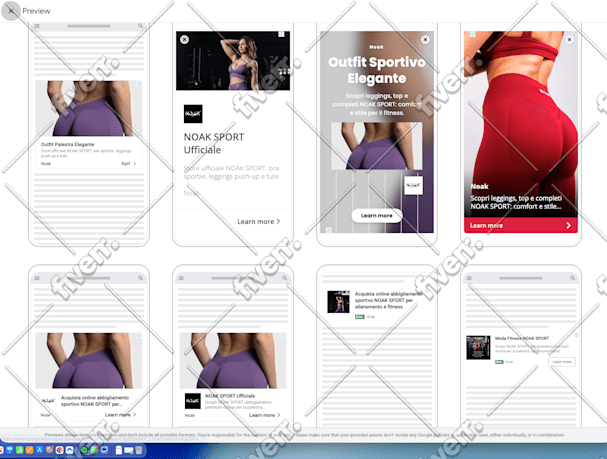This screenshot has height=459, width=607.
Task: Open Numbers from the dock
Action: (x=19, y=450)
